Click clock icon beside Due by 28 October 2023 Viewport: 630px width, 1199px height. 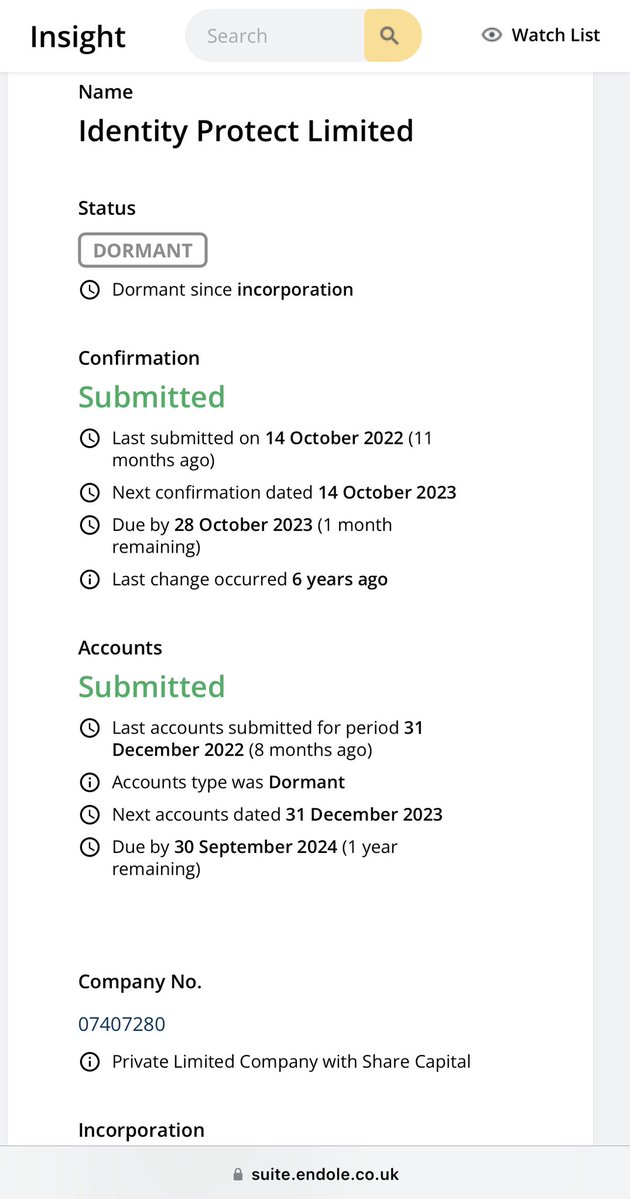(89, 525)
